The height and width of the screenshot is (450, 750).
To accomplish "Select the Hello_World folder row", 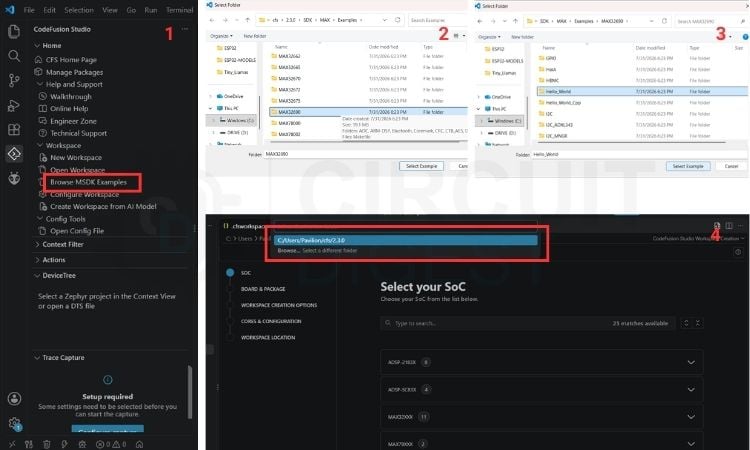I will (642, 91).
